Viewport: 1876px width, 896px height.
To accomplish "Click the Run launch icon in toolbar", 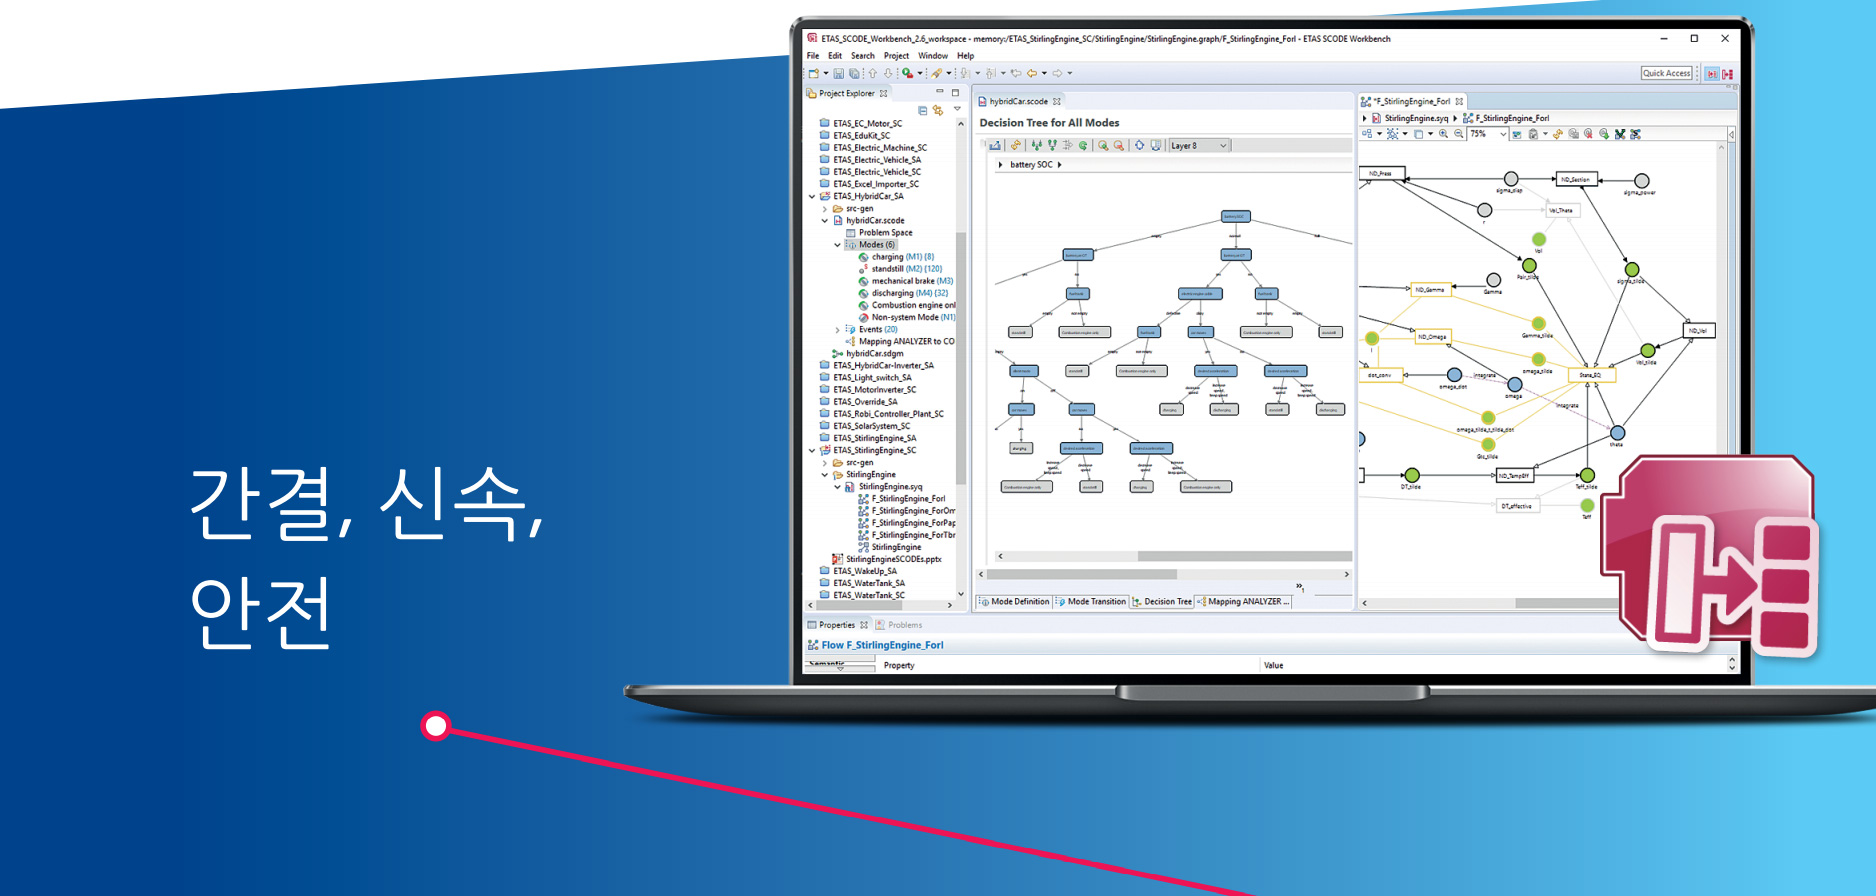I will point(907,73).
